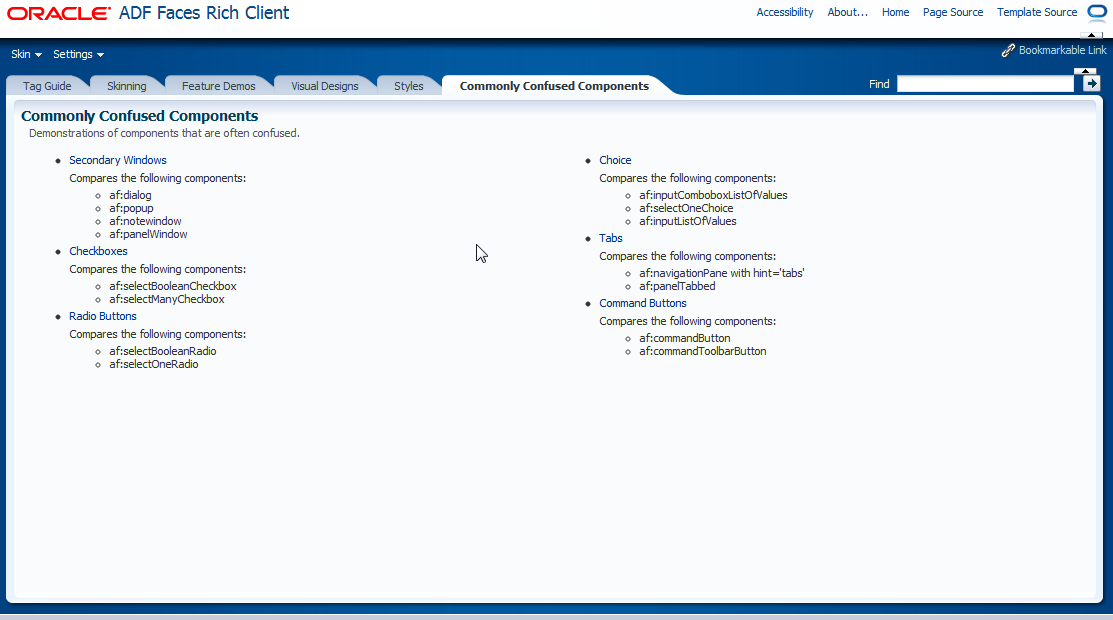Open the Visual Designs tab

click(324, 86)
